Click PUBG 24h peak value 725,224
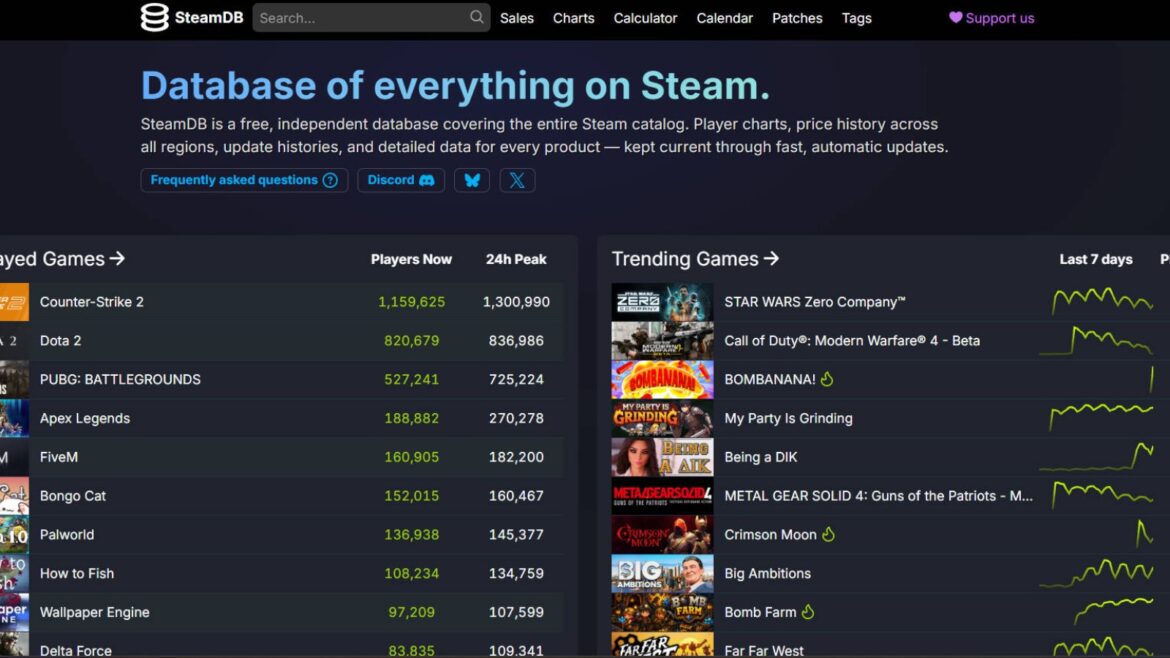Screen dimensions: 1170x658 516,379
